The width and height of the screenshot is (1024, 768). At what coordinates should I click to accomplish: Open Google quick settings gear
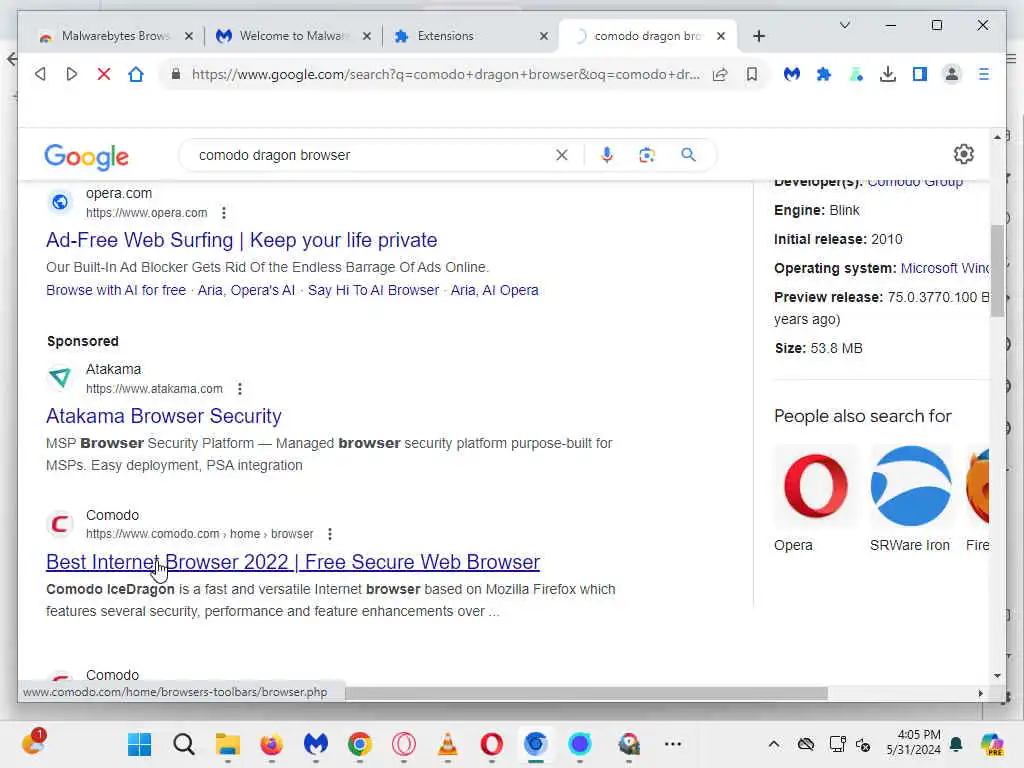coord(964,154)
